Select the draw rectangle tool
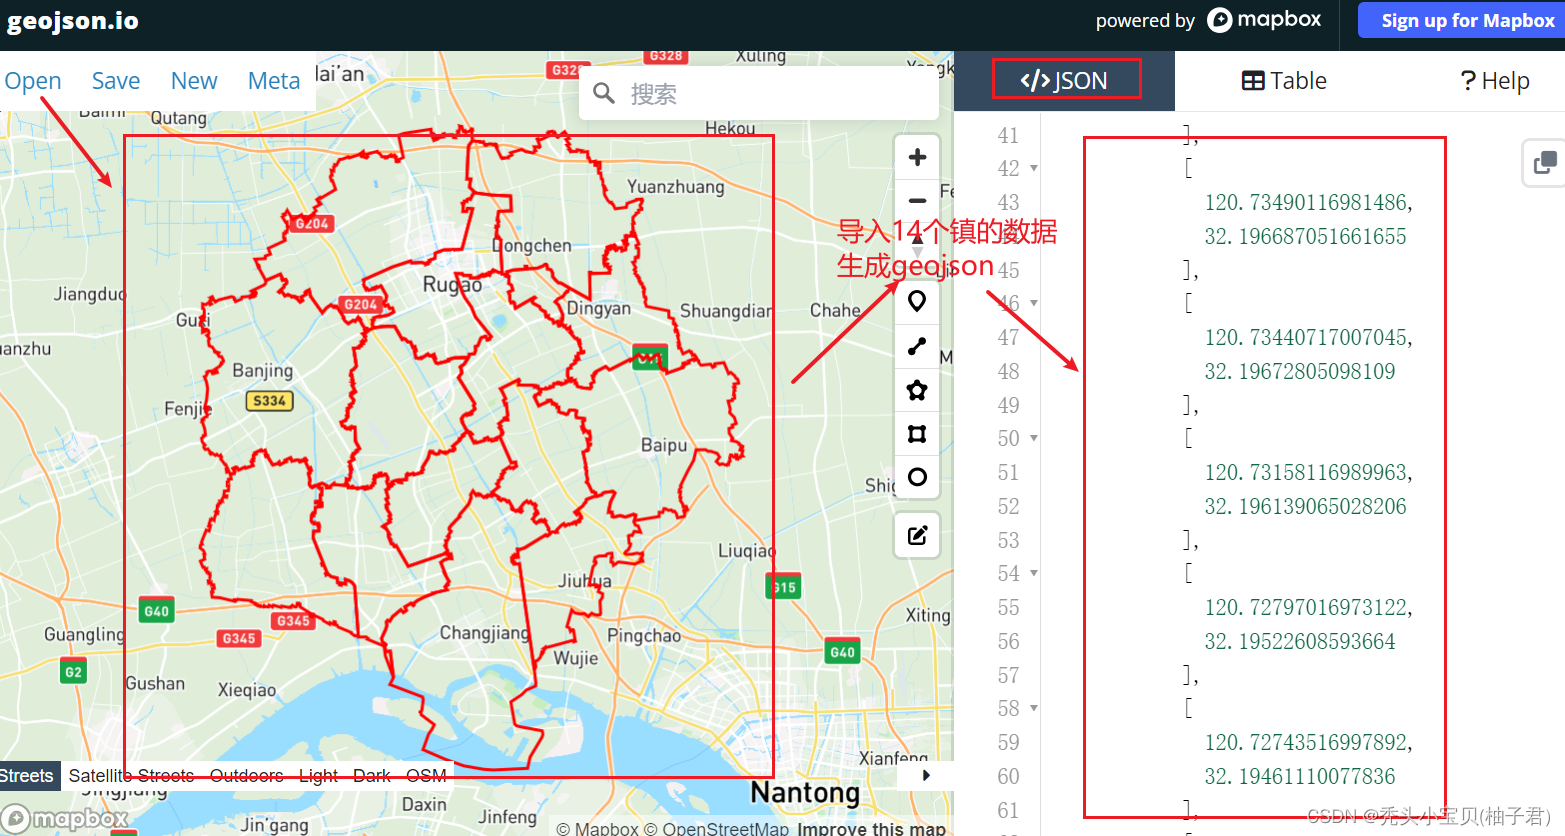1565x836 pixels. tap(917, 434)
